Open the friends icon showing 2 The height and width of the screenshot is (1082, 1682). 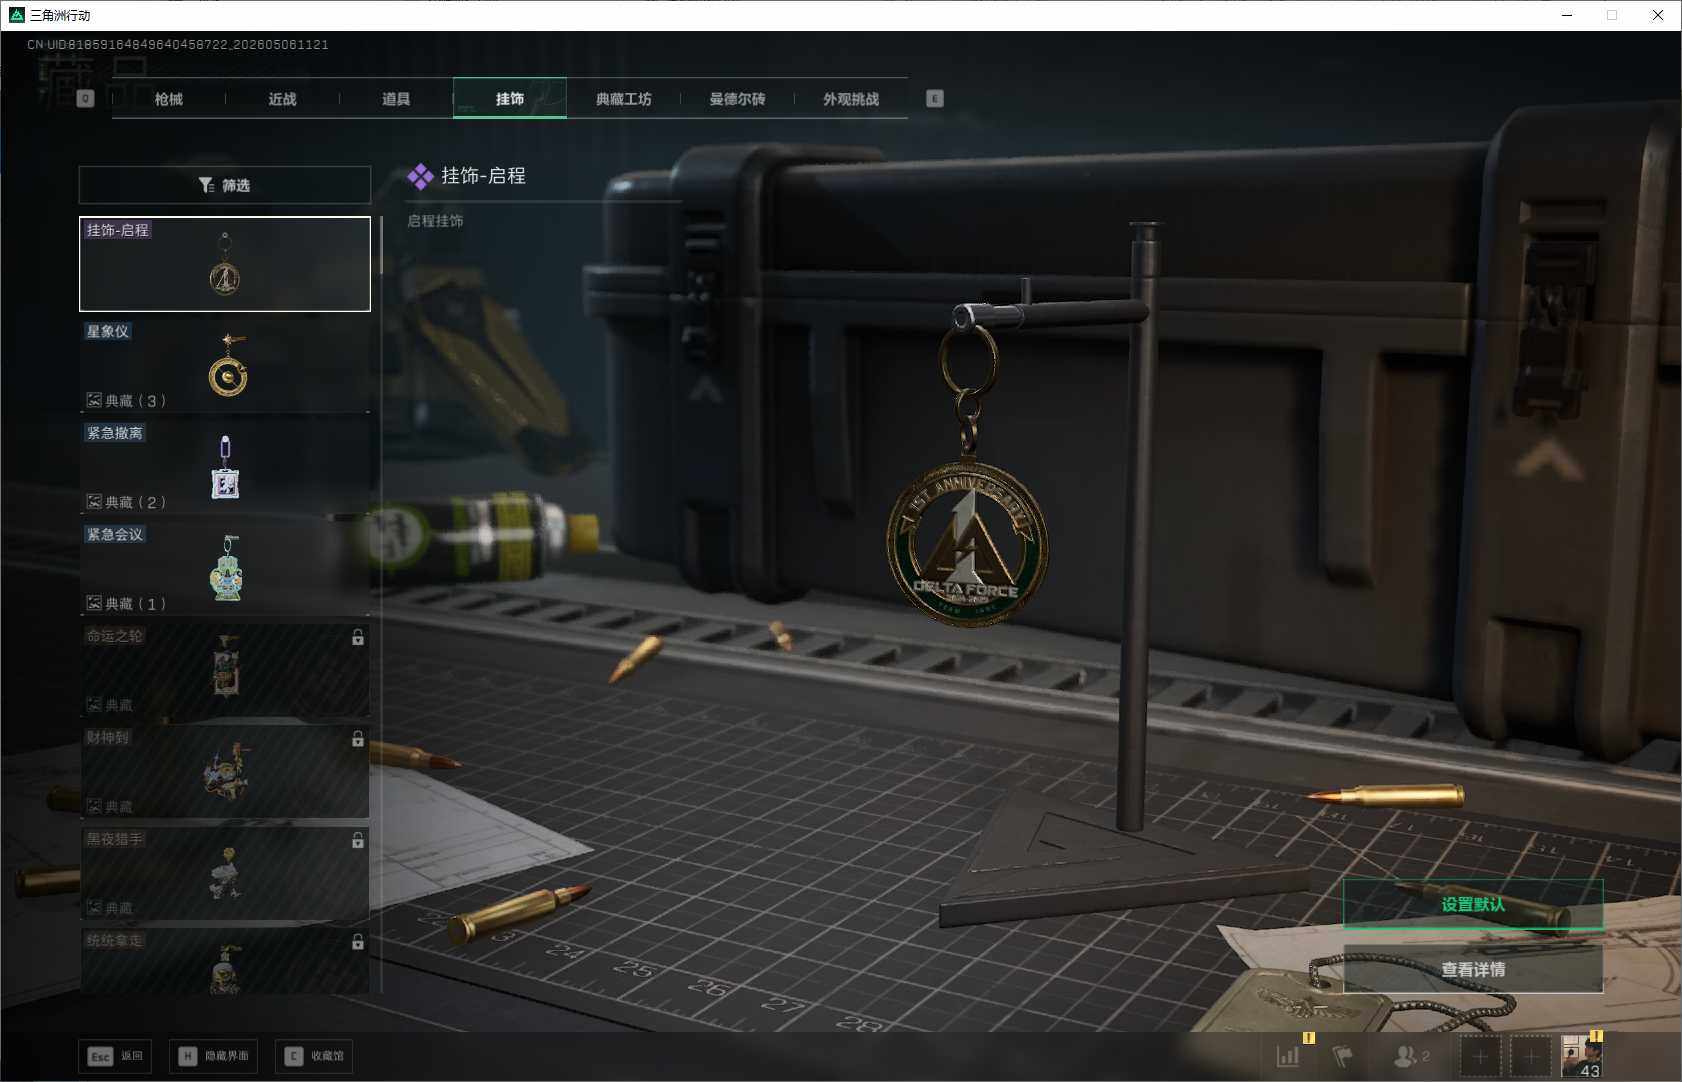[x=1411, y=1056]
